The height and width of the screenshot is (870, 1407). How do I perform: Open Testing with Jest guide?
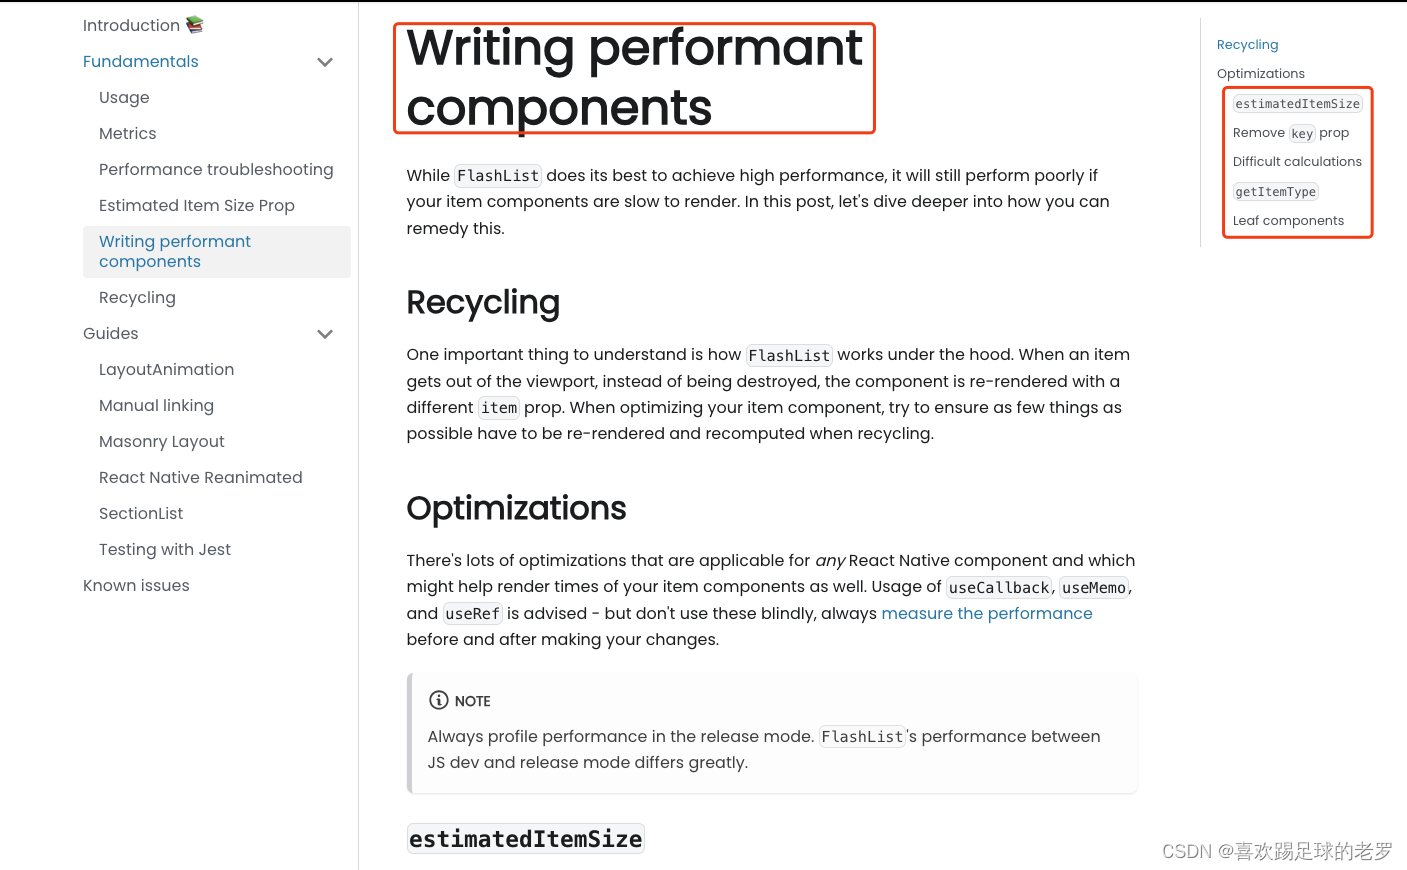(x=164, y=549)
